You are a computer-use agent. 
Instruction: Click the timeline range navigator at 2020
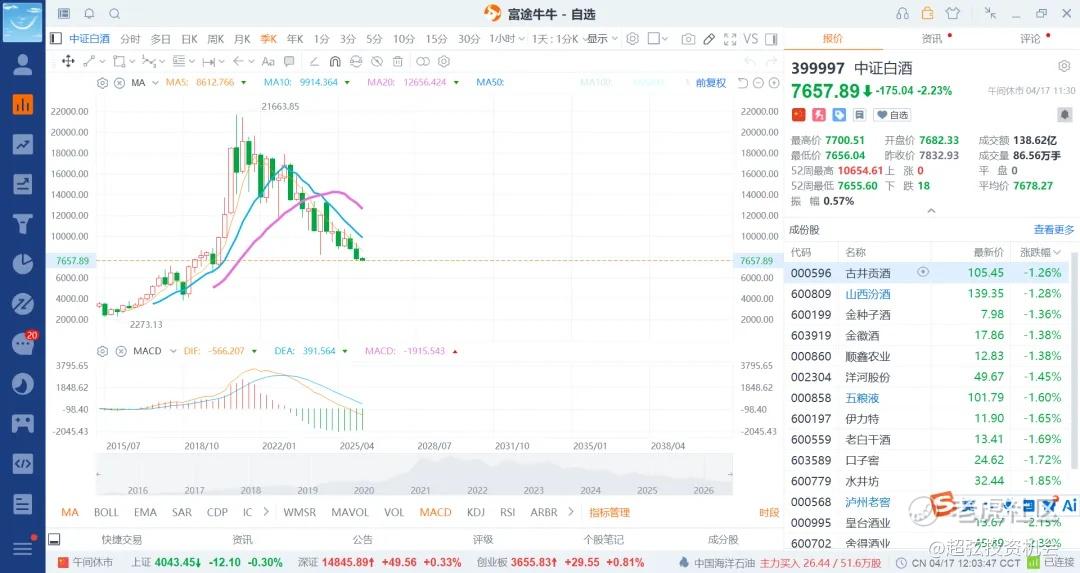[364, 490]
